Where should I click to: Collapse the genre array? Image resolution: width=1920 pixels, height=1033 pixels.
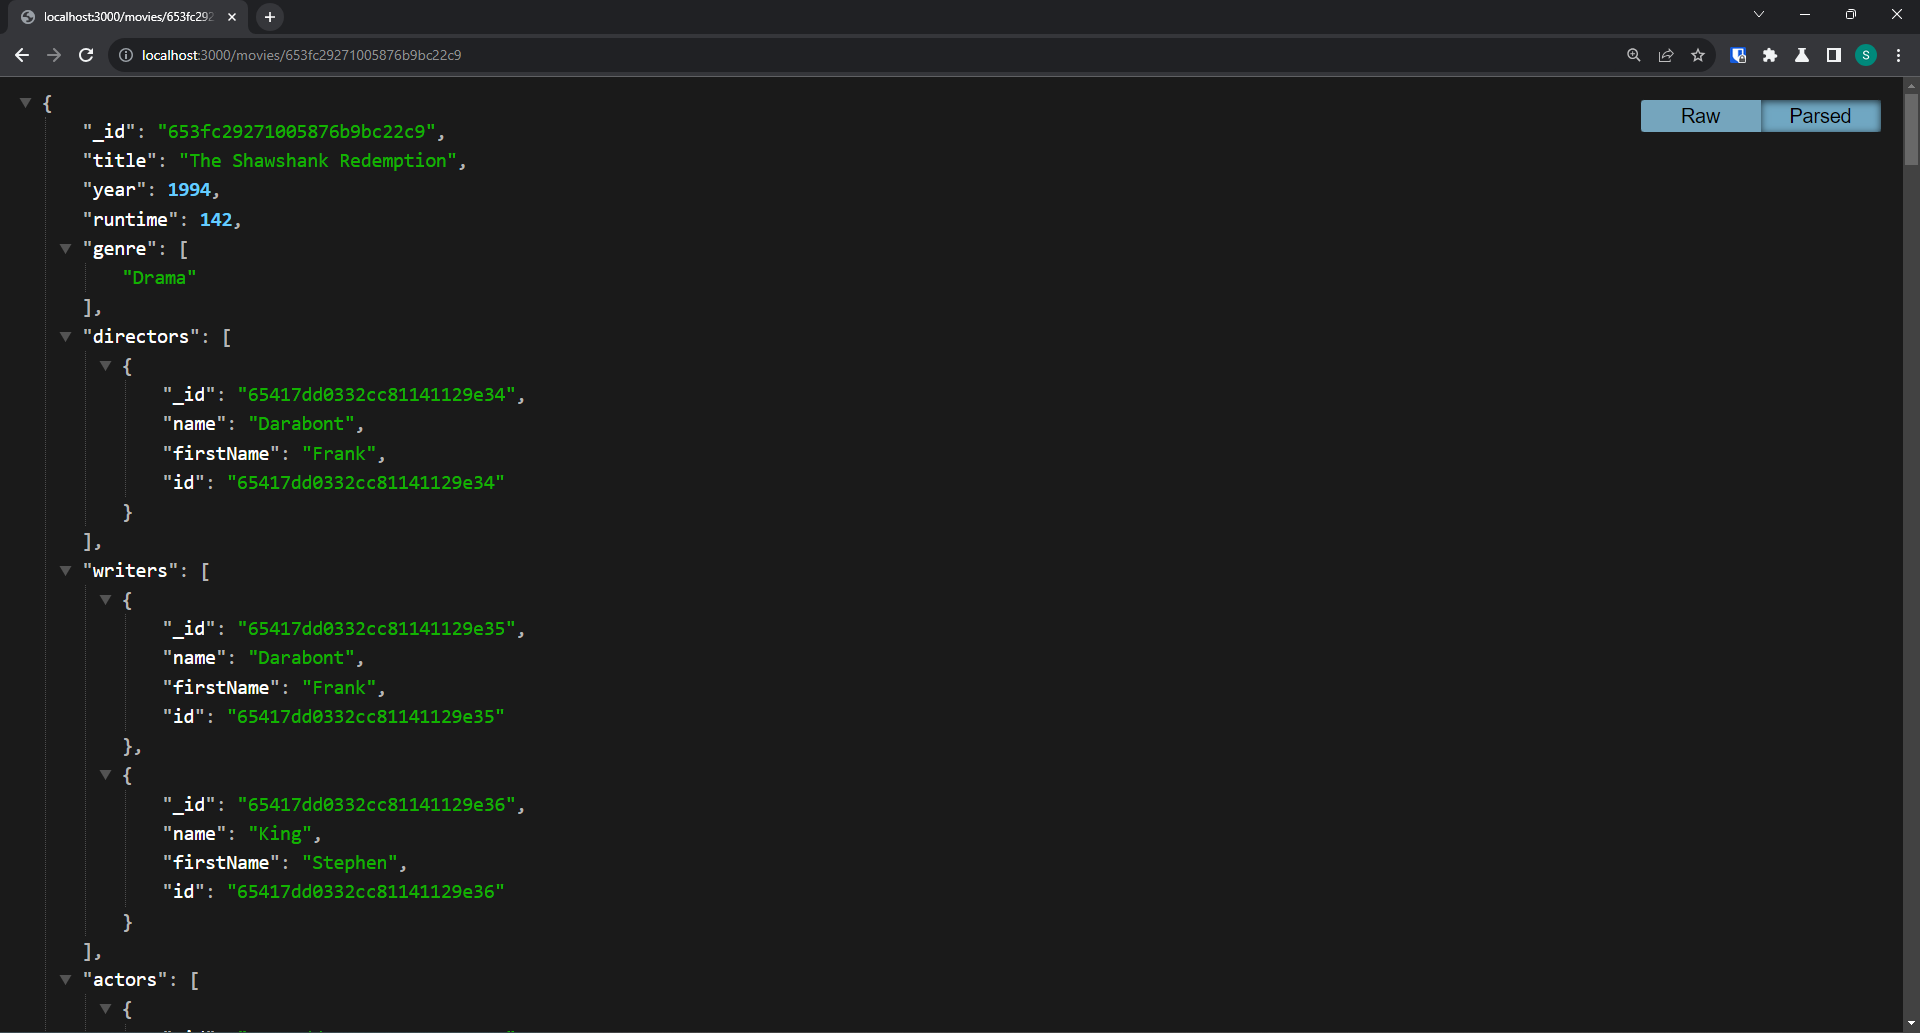pos(65,249)
